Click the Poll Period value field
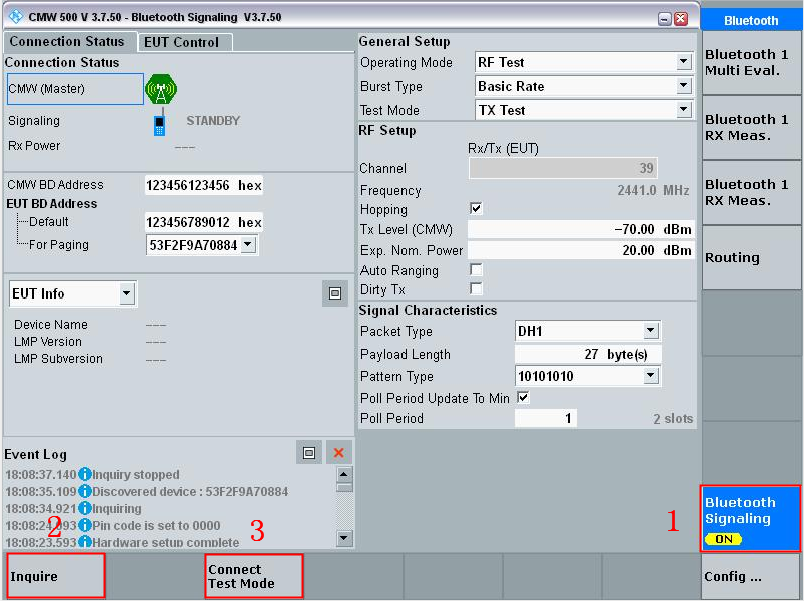Screen dimensions: 804x601 [546, 418]
